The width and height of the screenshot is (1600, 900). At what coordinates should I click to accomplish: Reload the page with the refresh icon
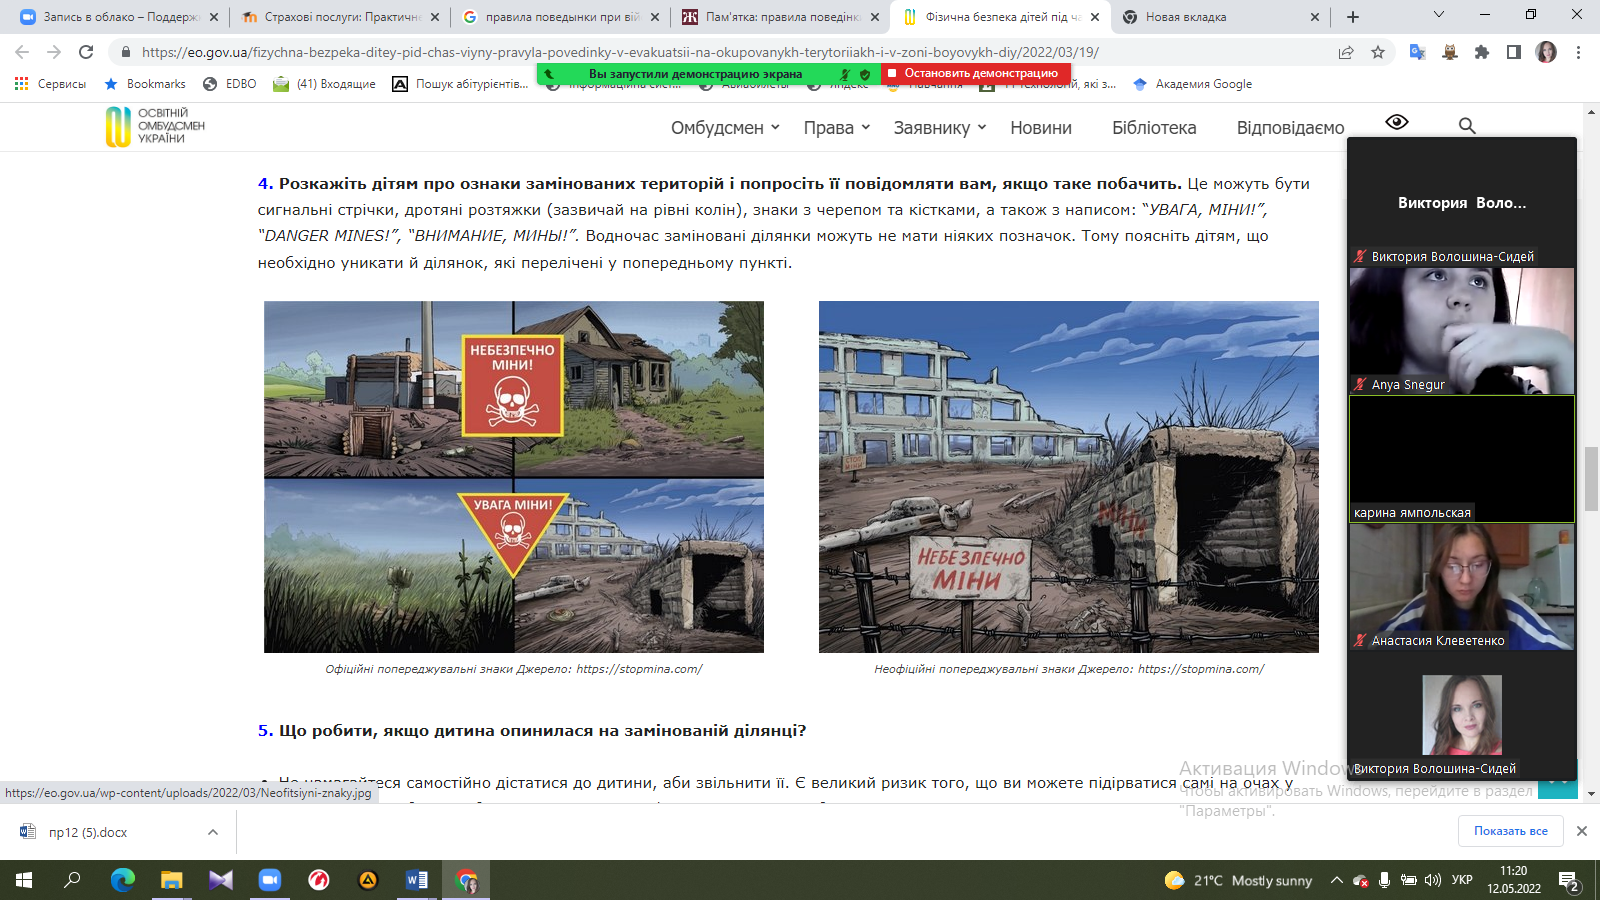coord(86,52)
